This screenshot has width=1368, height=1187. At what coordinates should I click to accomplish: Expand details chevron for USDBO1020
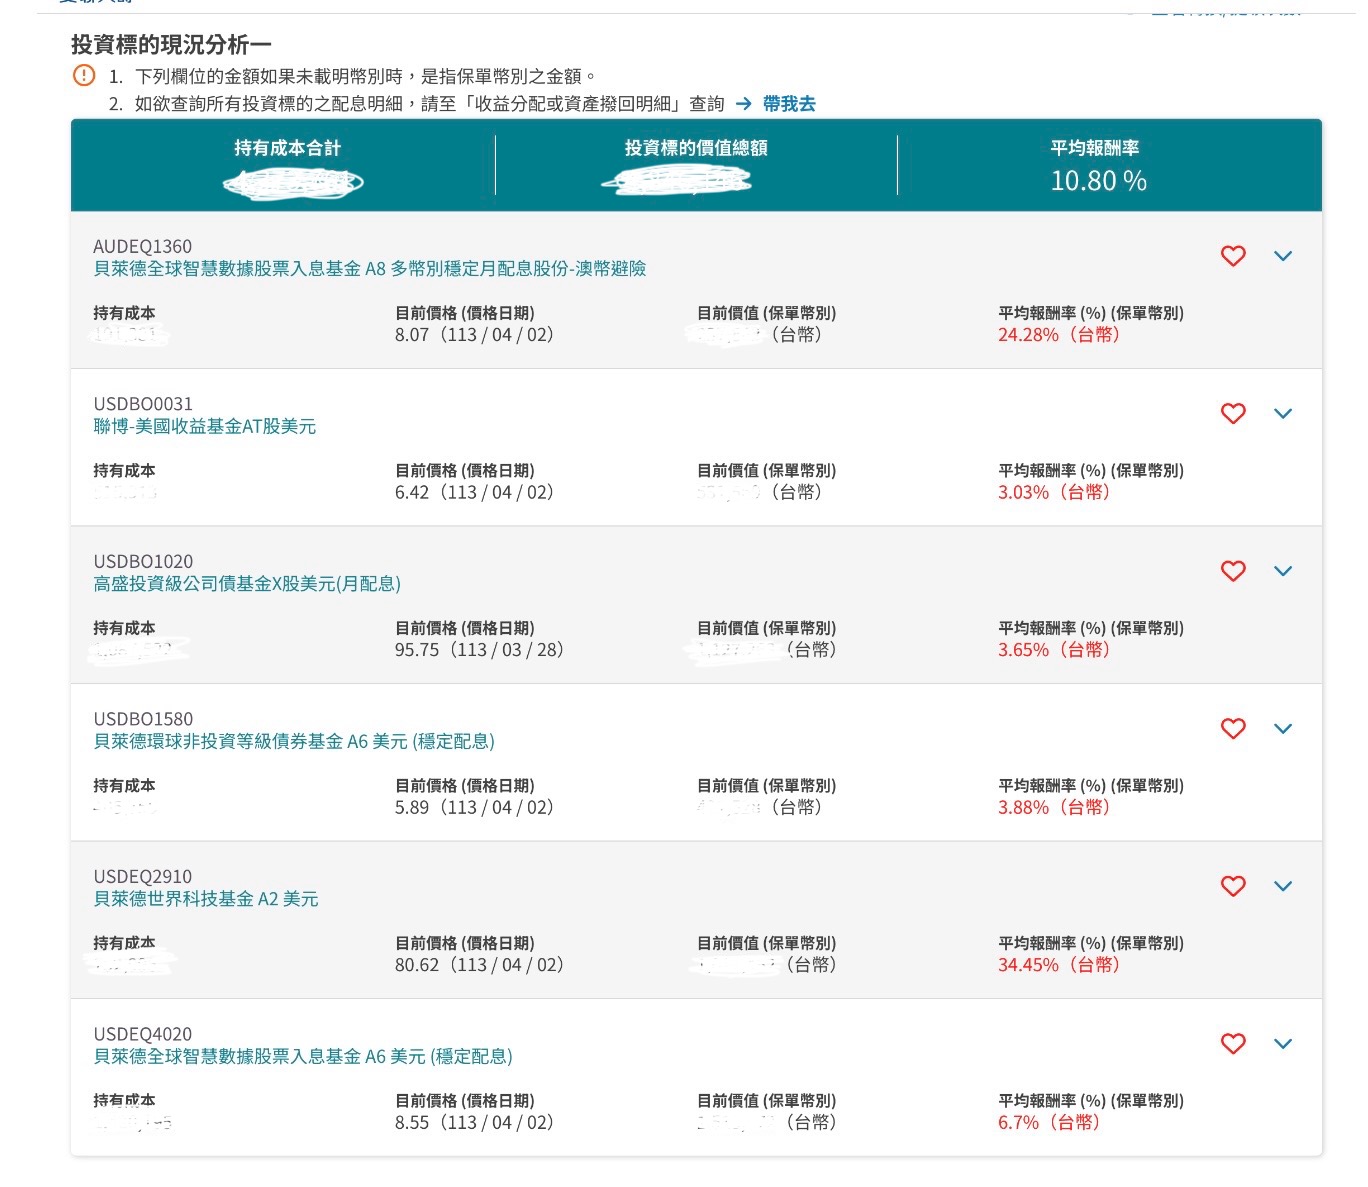1284,571
